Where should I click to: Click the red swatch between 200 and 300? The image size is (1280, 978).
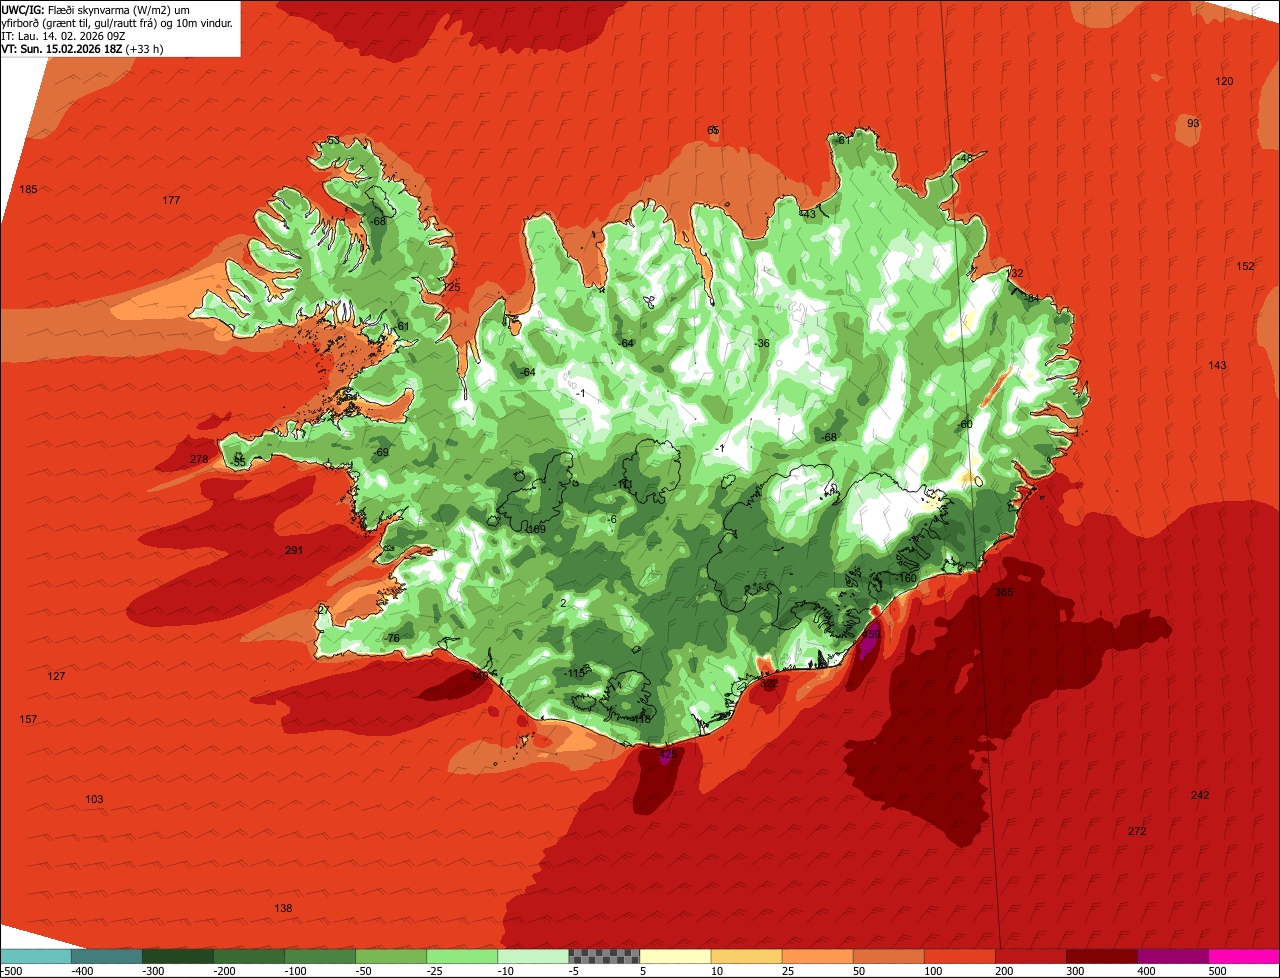coord(1030,956)
